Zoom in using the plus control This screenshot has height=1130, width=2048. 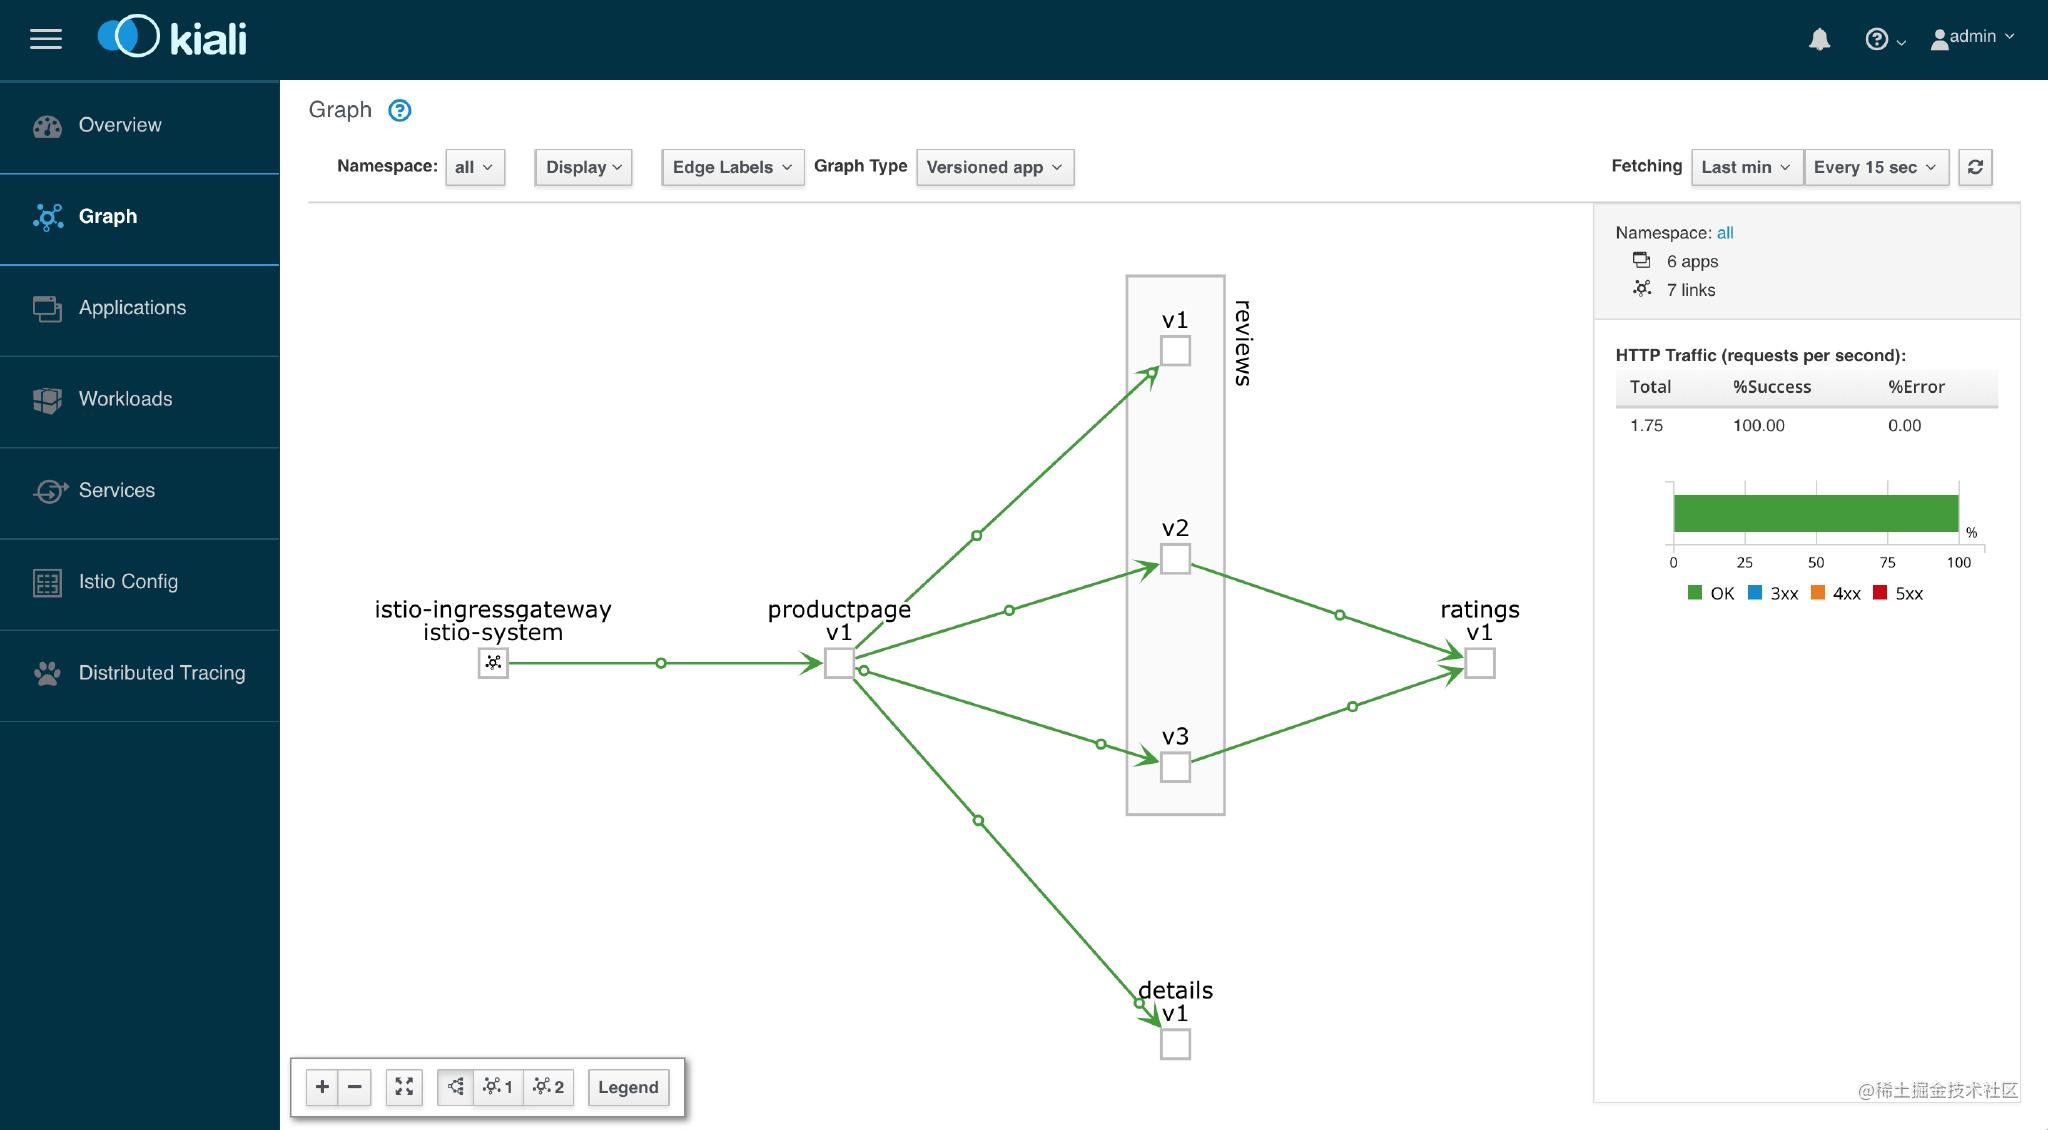coord(322,1087)
